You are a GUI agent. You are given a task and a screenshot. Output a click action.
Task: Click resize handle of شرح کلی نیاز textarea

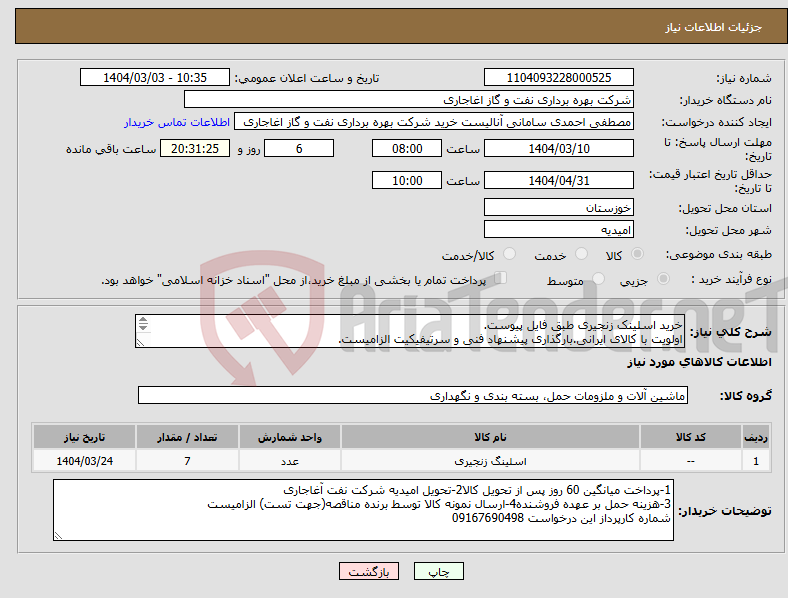point(140,343)
